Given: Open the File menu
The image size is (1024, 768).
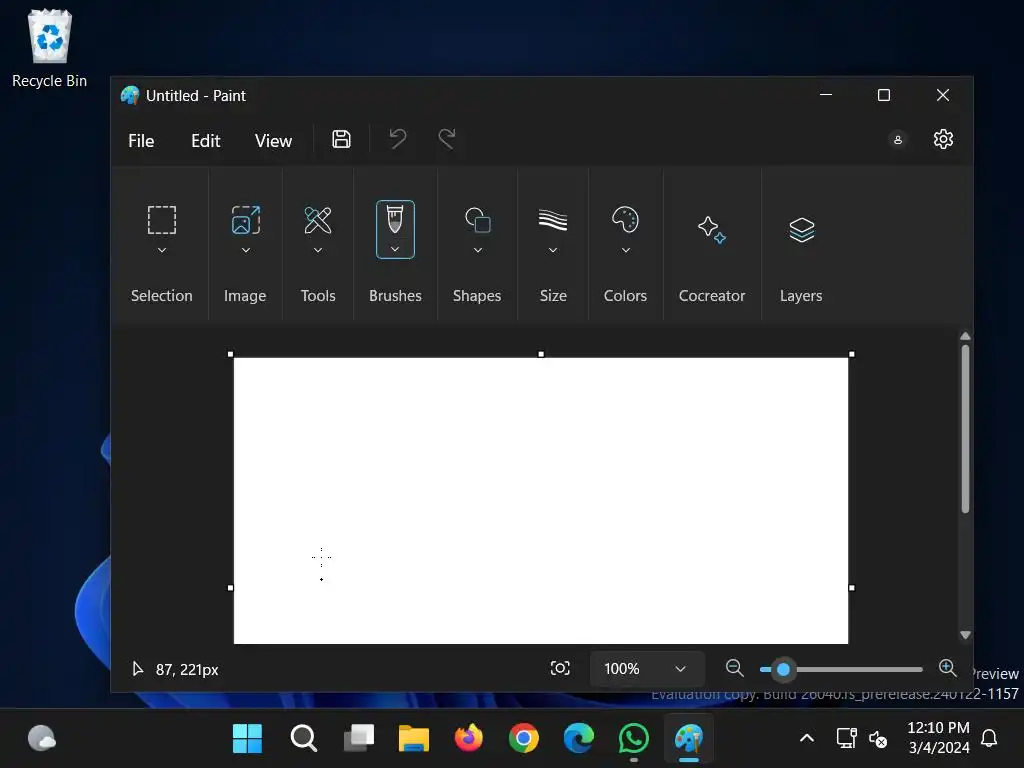Looking at the screenshot, I should point(141,140).
